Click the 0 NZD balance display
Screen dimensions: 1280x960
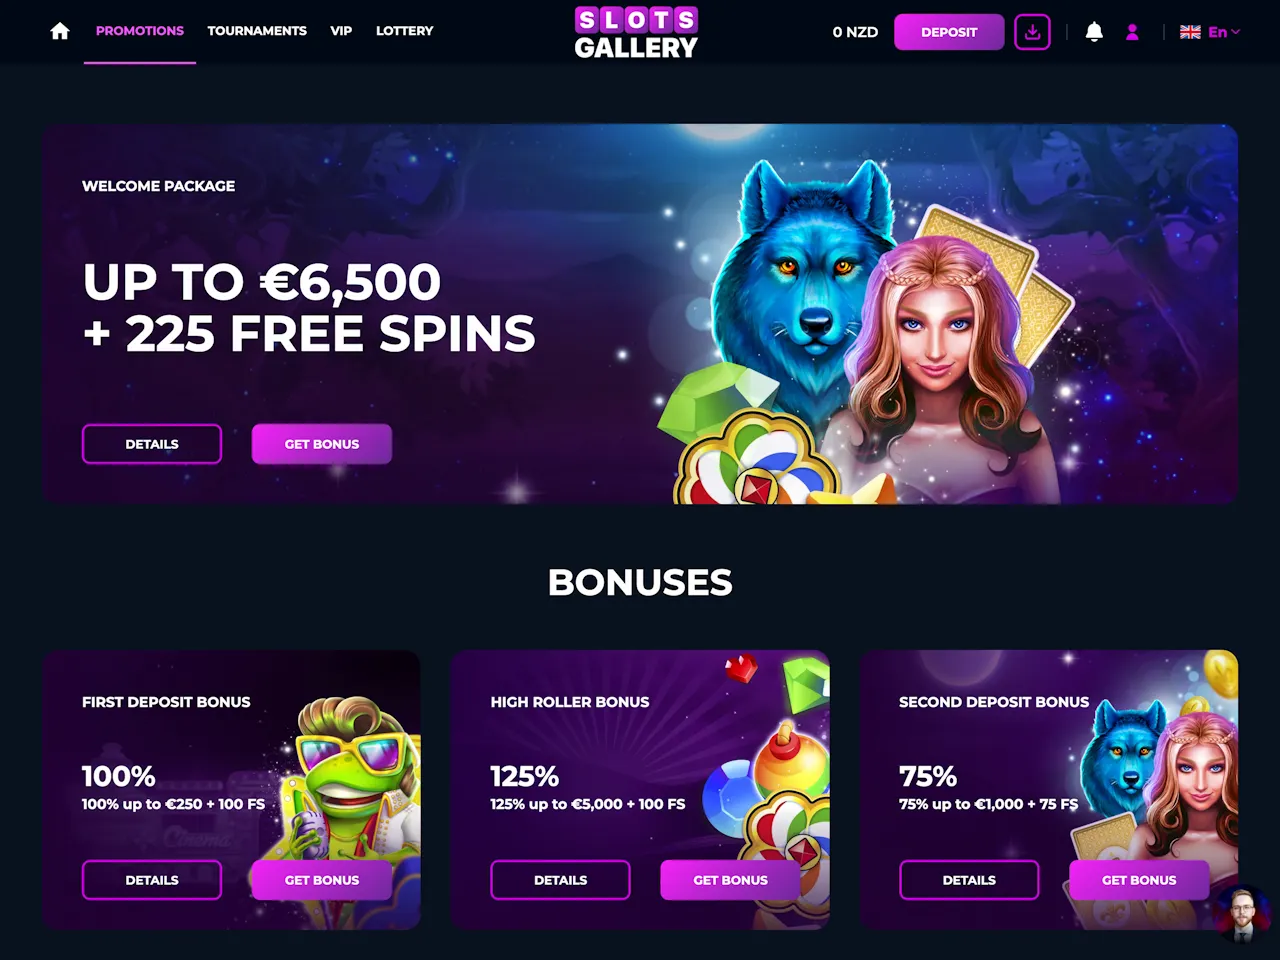(x=855, y=32)
